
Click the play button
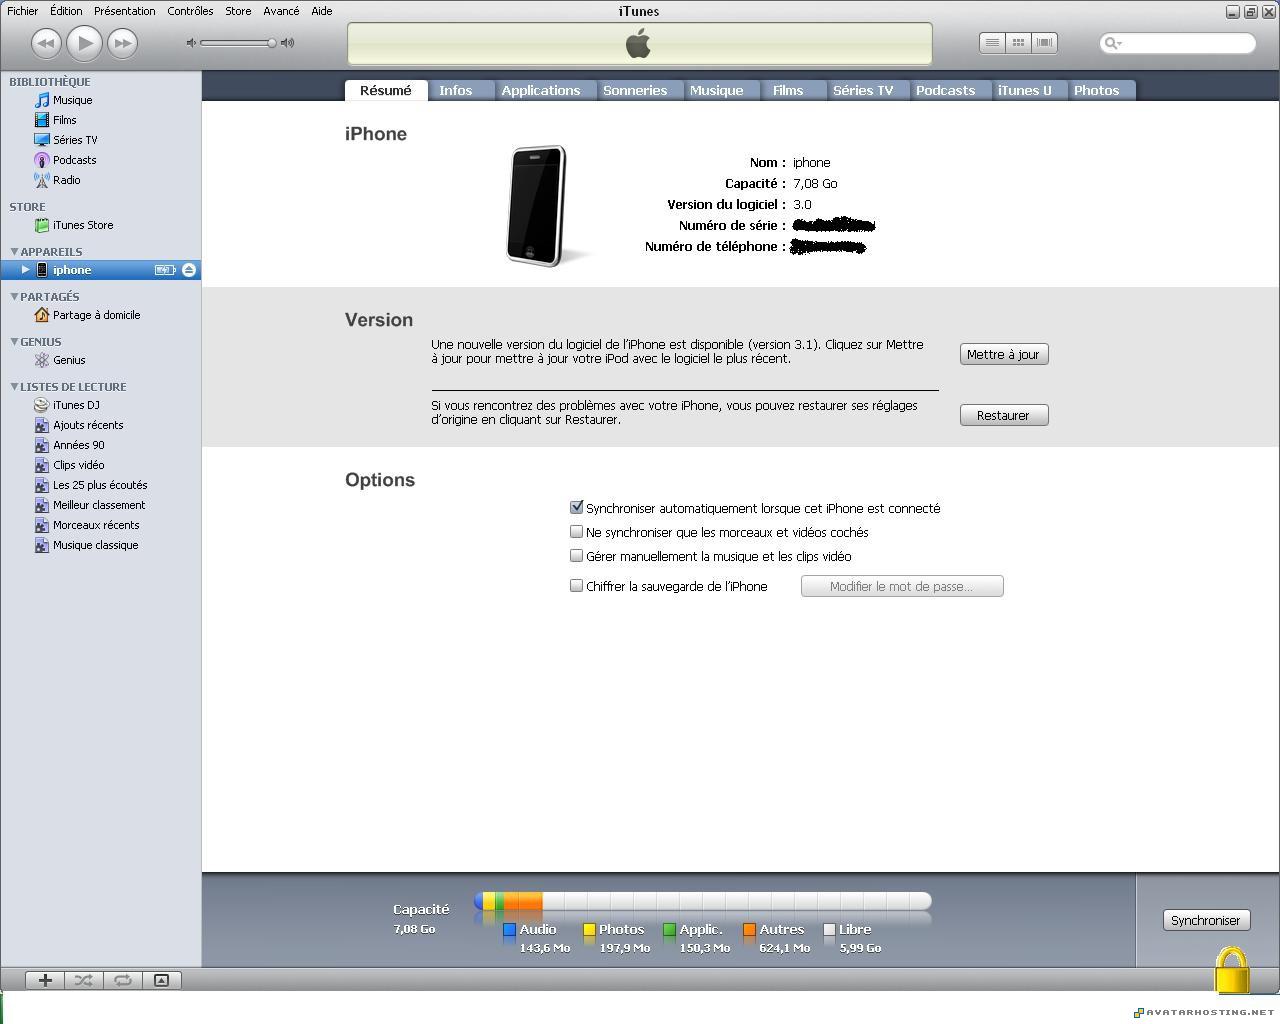click(x=85, y=43)
